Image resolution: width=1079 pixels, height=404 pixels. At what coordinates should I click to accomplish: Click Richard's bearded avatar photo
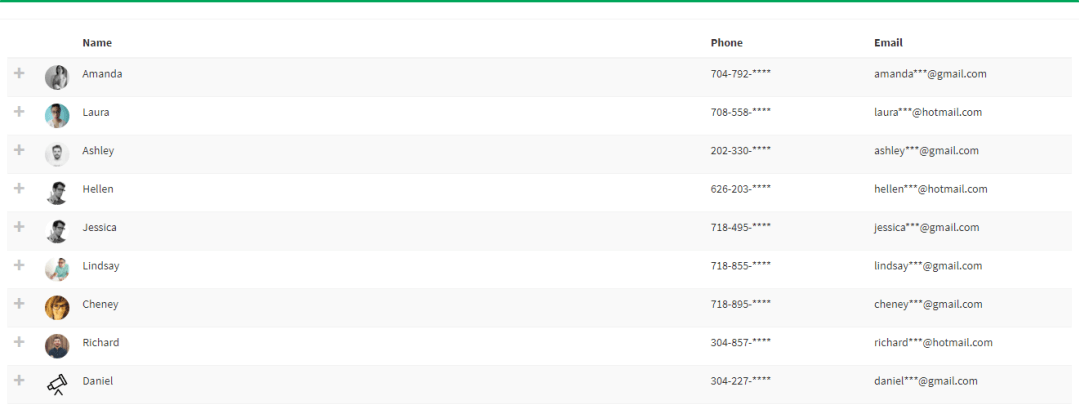click(57, 346)
